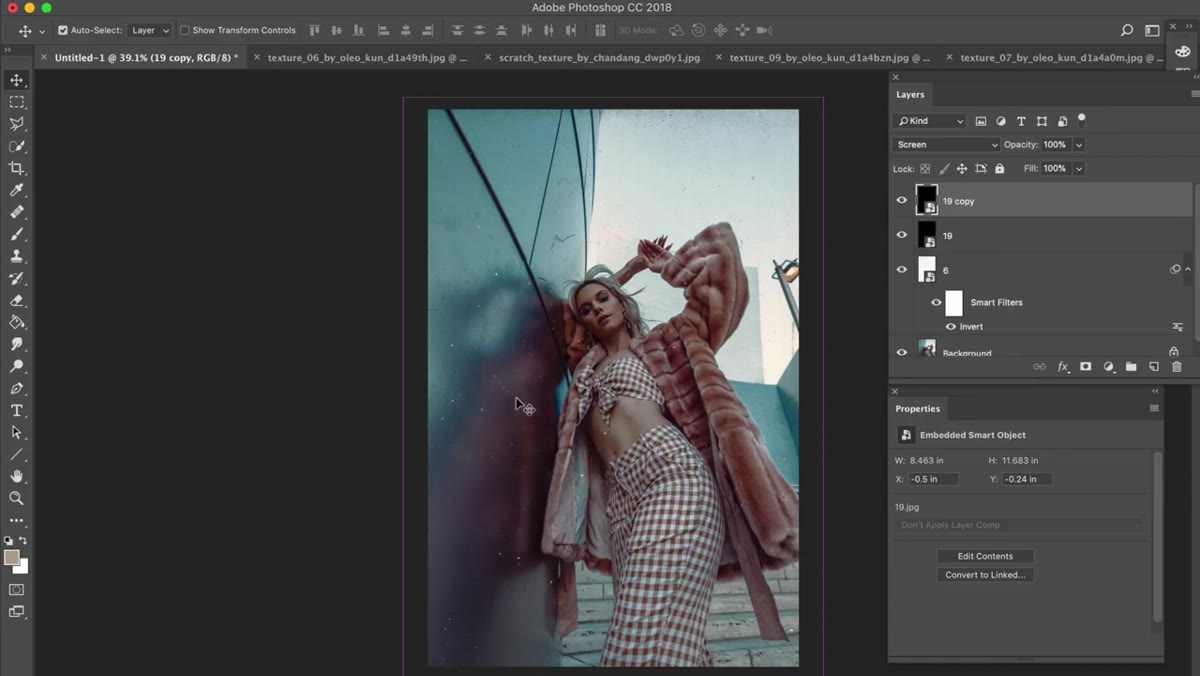Open the Screen blend mode dropdown
Image resolution: width=1200 pixels, height=676 pixels.
[945, 145]
